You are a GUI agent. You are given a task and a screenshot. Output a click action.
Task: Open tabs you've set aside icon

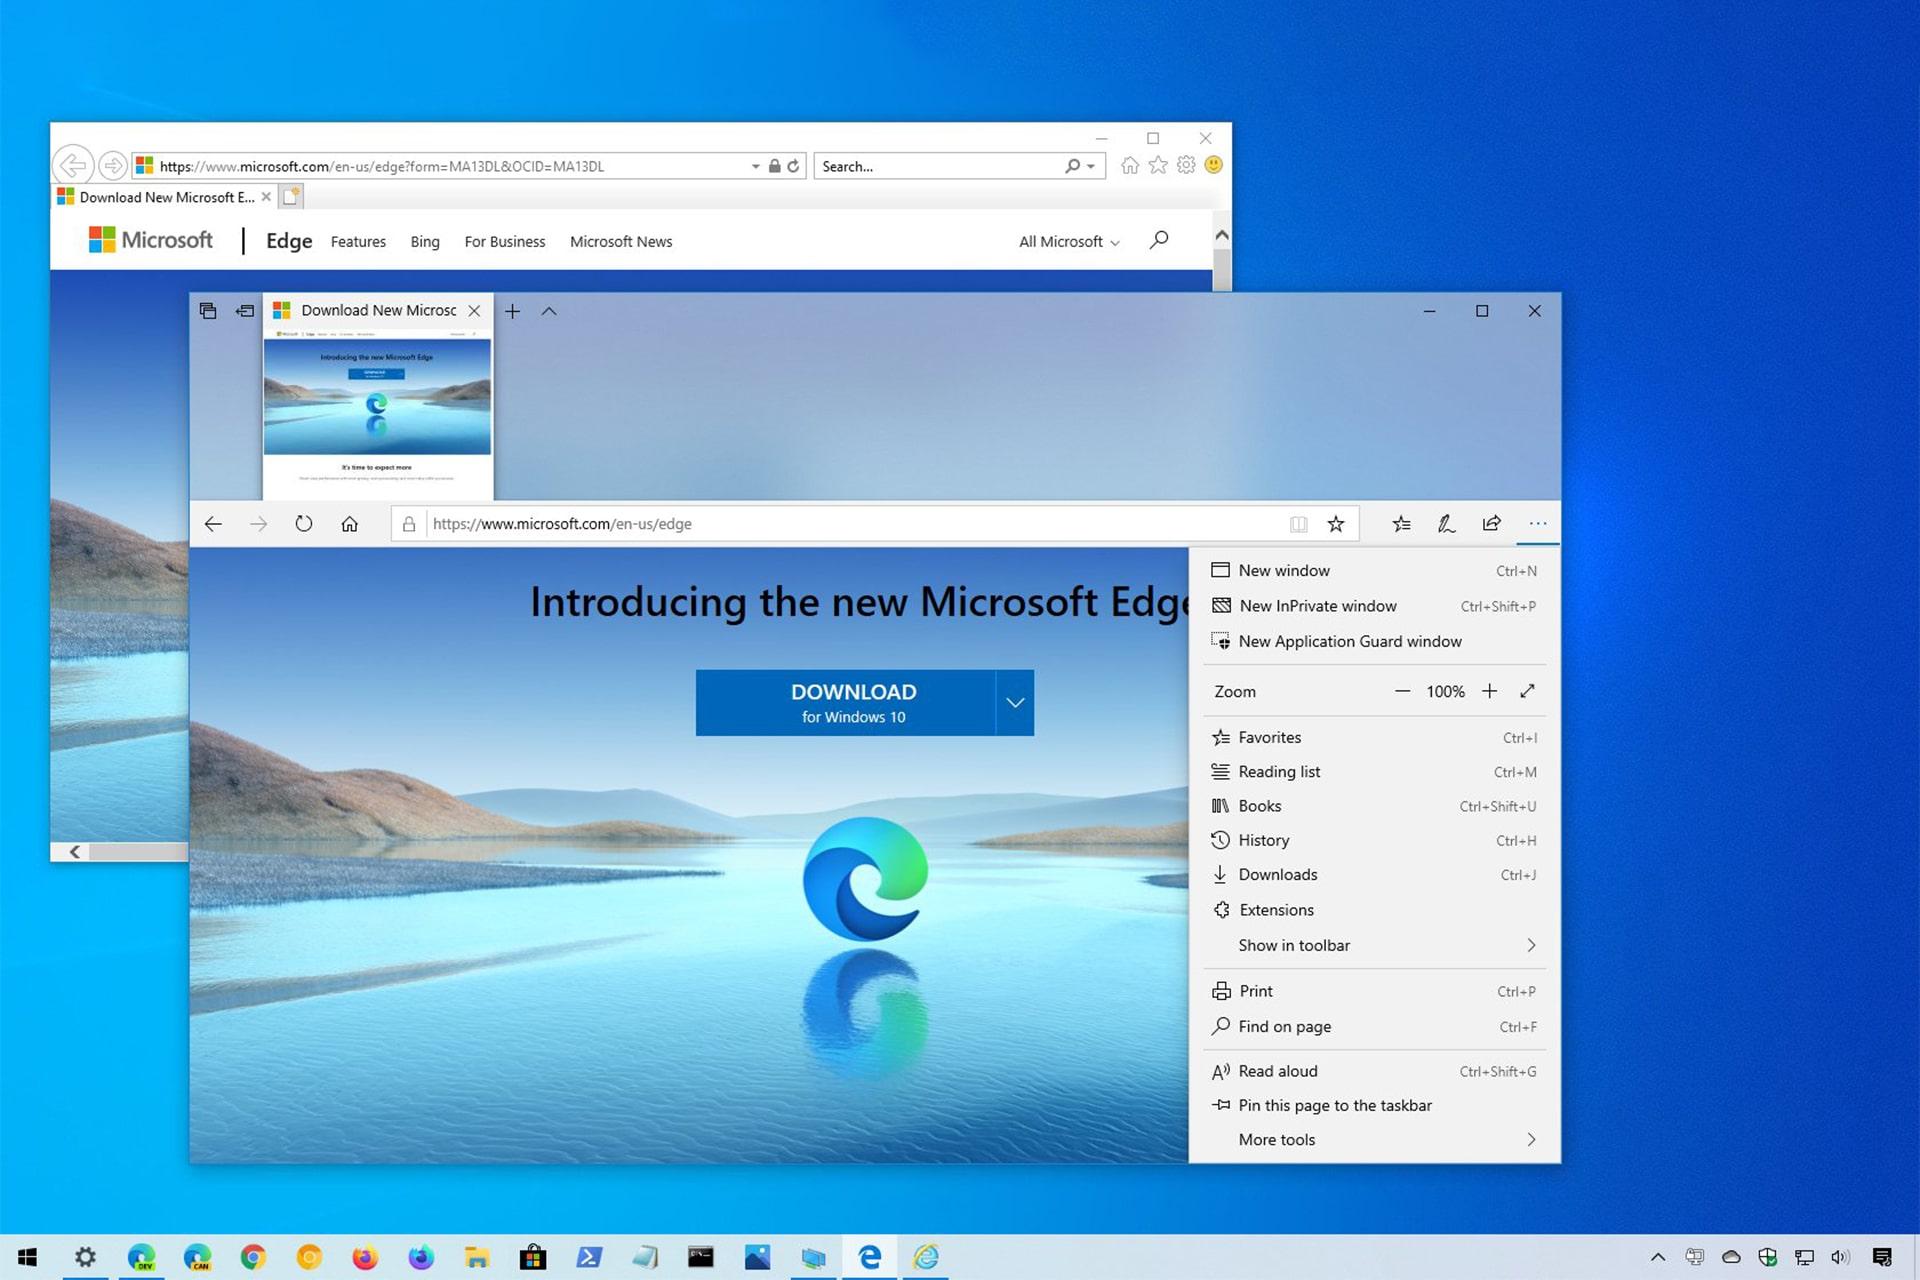(x=208, y=311)
